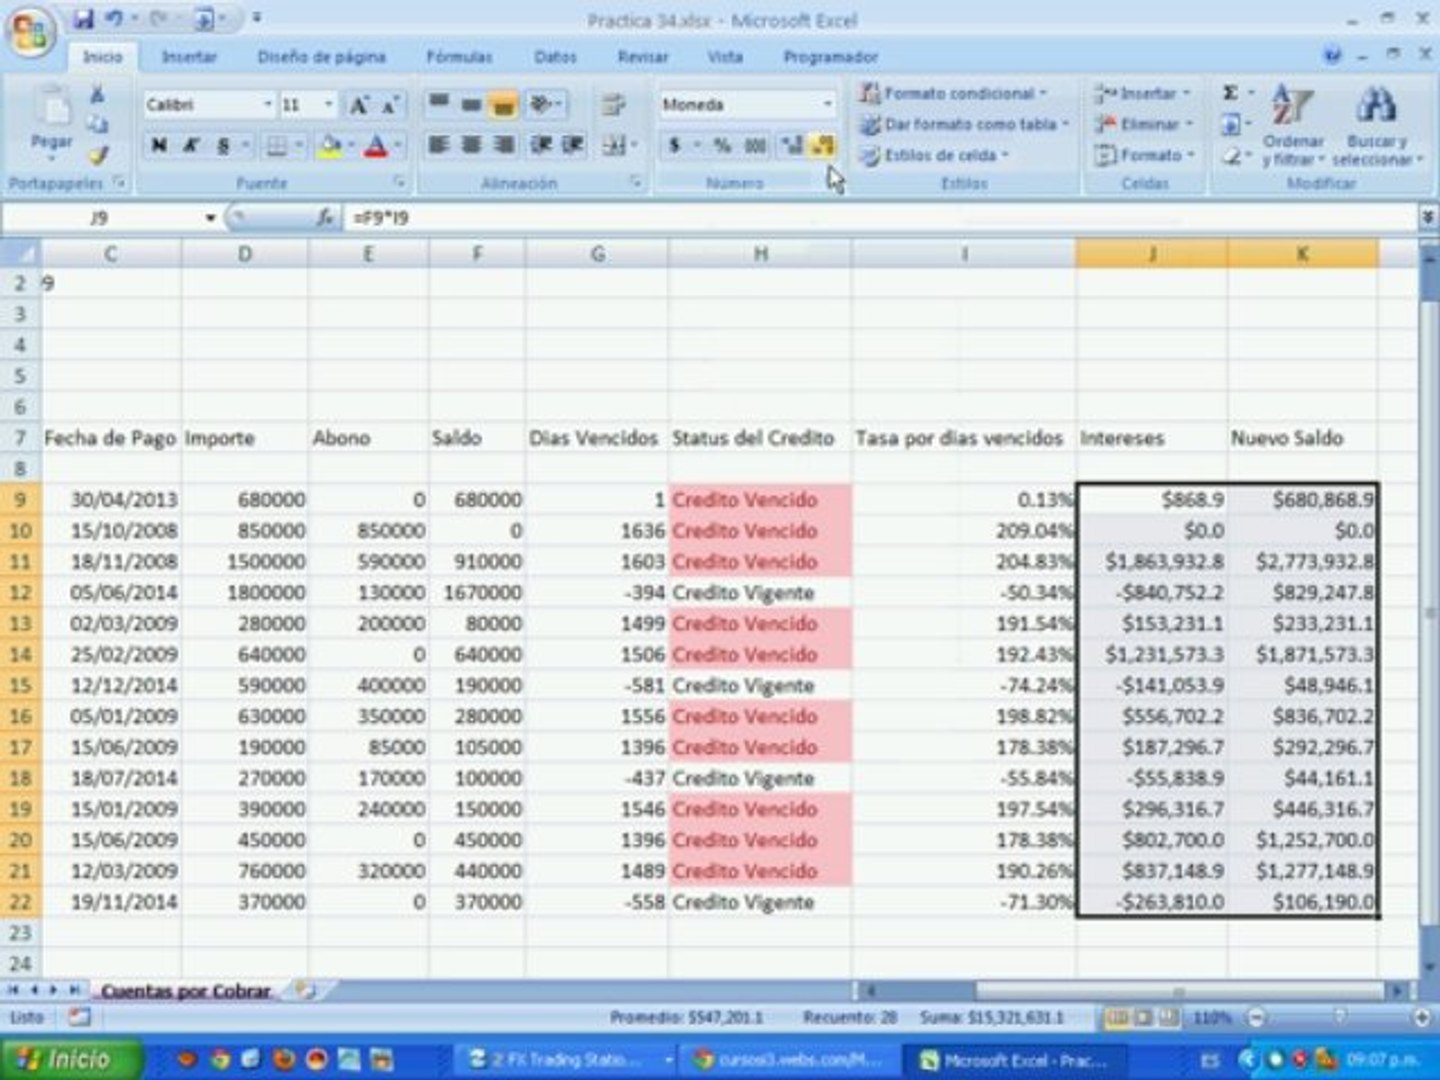Undo the last action
This screenshot has height=1080, width=1440.
point(114,19)
